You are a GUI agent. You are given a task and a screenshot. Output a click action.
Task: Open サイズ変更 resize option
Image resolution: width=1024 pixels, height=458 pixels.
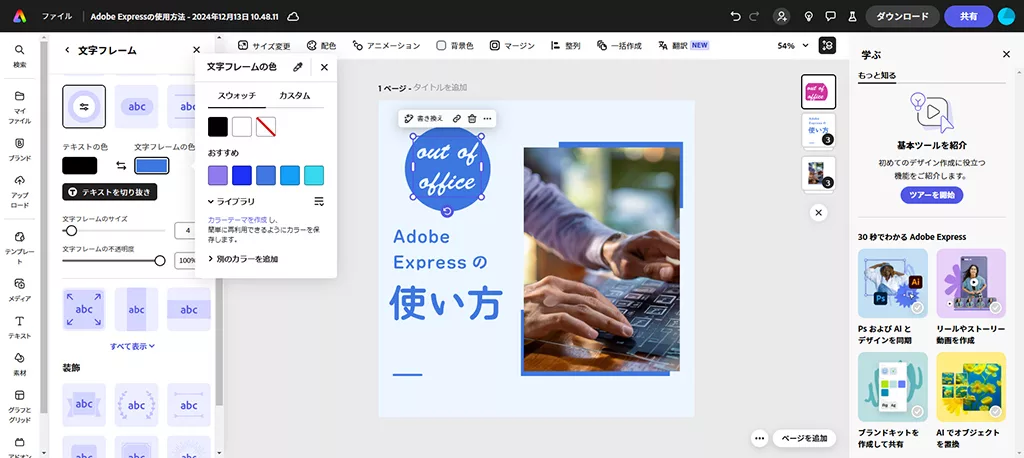(264, 46)
